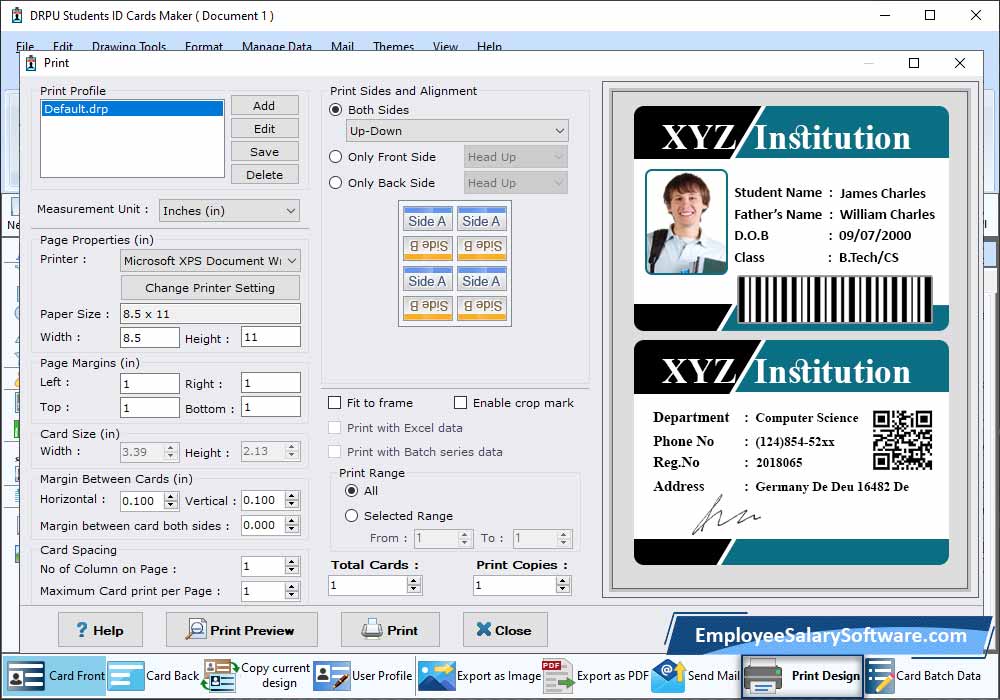
Task: Open the Send Mail tool
Action: pos(695,676)
